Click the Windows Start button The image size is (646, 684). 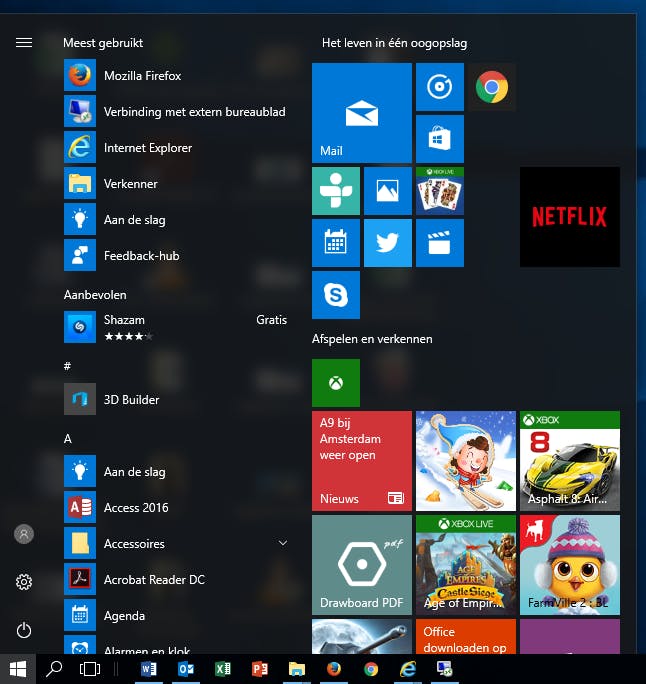[18, 669]
